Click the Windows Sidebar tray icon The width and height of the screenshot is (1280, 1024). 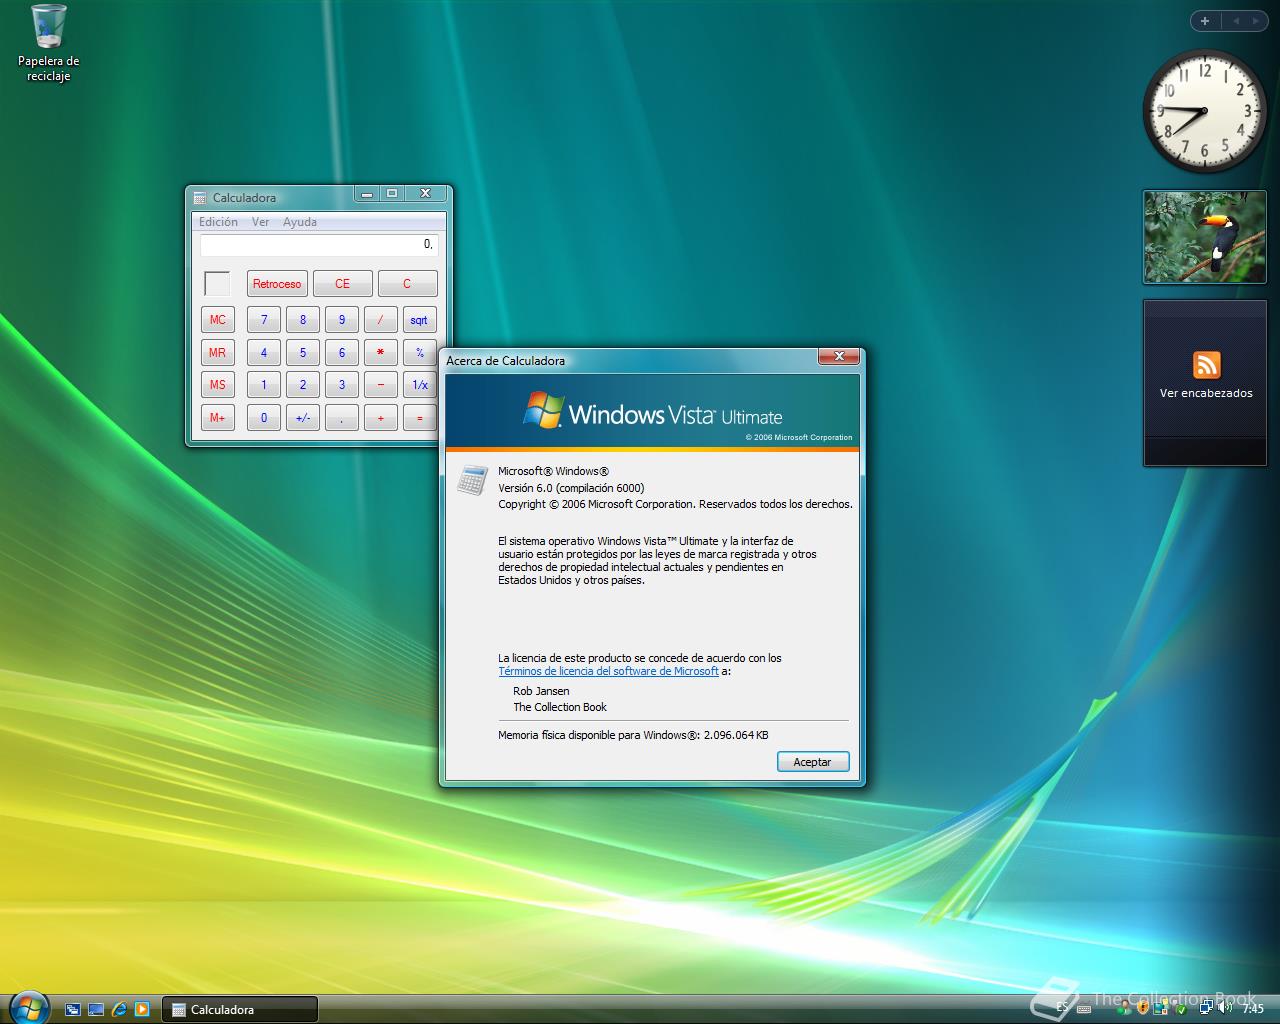tap(1162, 1008)
